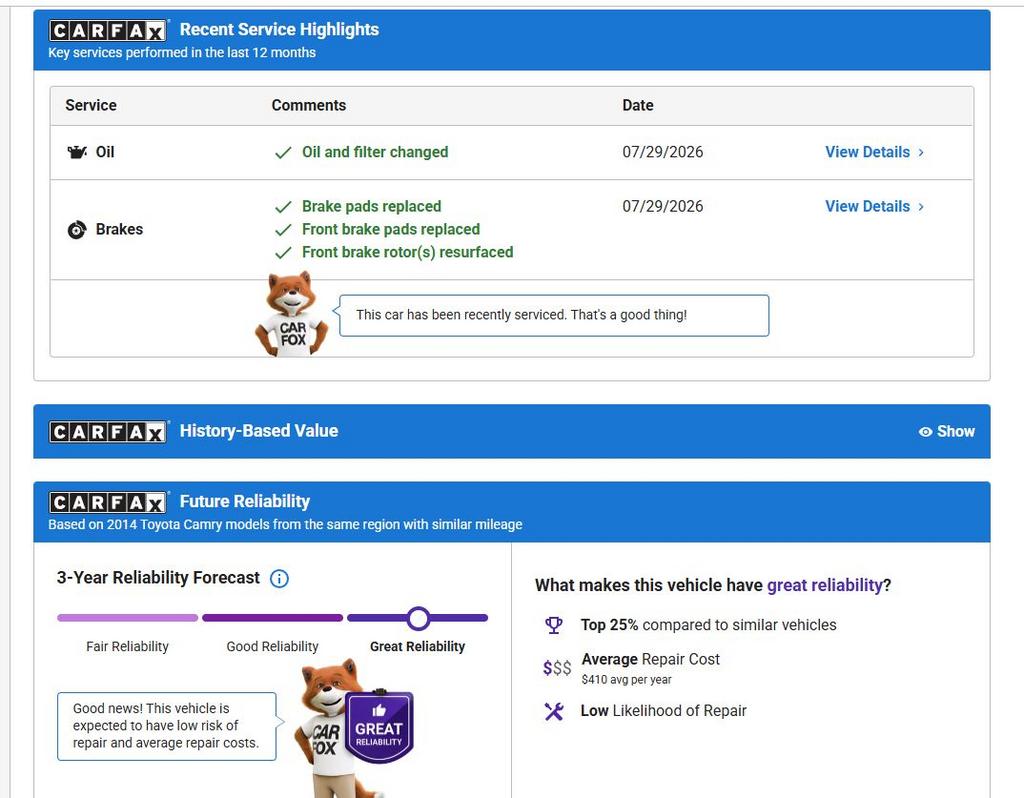
Task: Click the Date column header
Action: pyautogui.click(x=638, y=105)
